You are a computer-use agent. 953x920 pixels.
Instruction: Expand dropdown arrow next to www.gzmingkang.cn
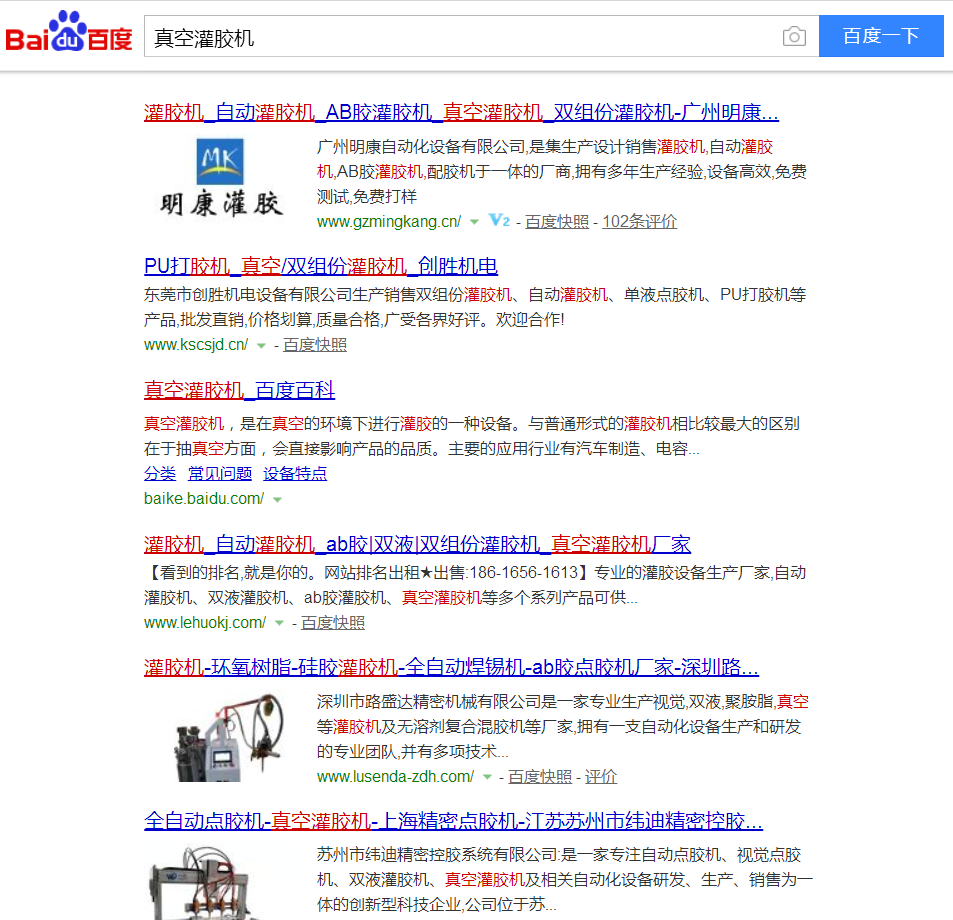tap(474, 222)
